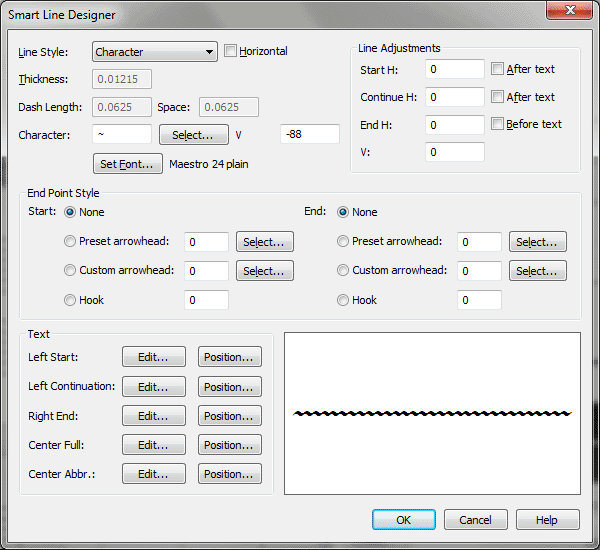Toggle After text for Start H
The image size is (600, 550).
coord(498,69)
